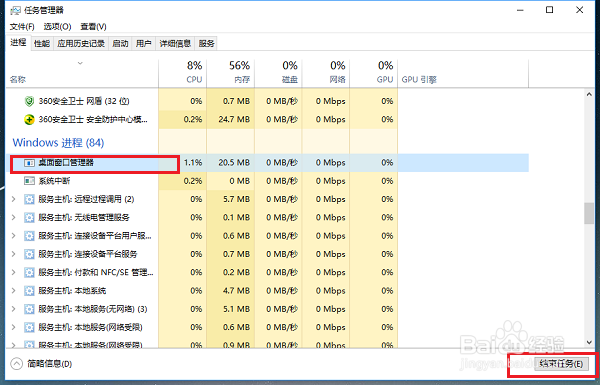Sort by the 磁盘 column header
This screenshot has height=385, width=600.
[x=279, y=73]
